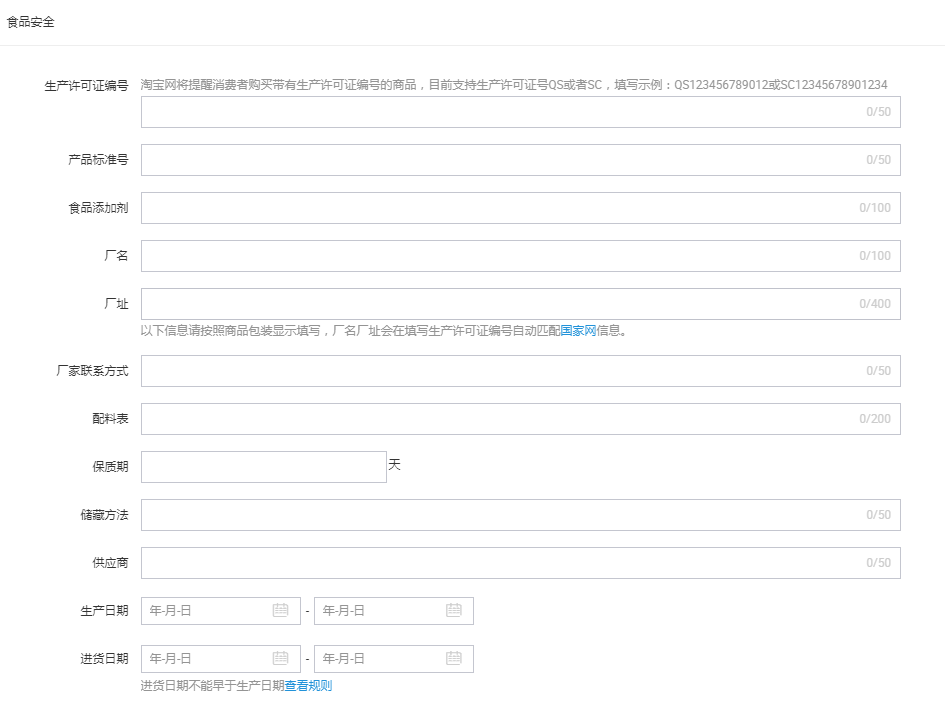Open calendar icon for 进货日期 end date

[454, 658]
